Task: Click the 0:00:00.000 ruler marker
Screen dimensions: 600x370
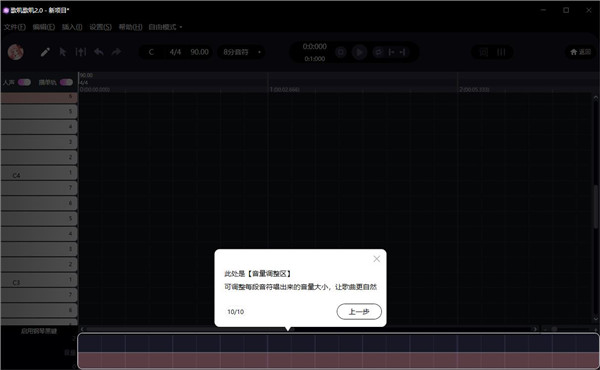Action: click(x=95, y=90)
